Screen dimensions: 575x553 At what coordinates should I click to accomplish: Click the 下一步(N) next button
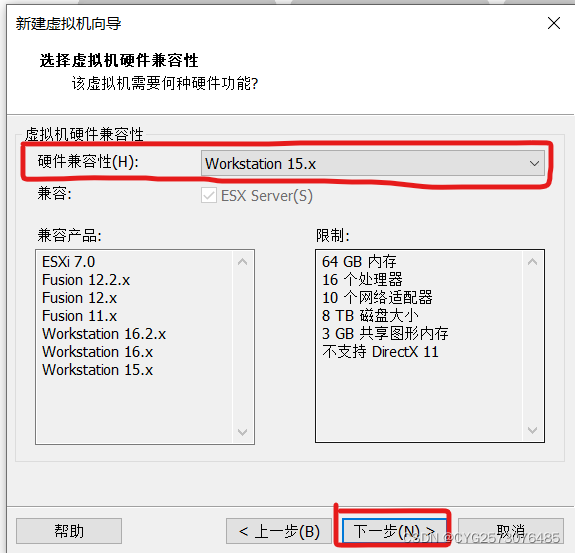[395, 531]
